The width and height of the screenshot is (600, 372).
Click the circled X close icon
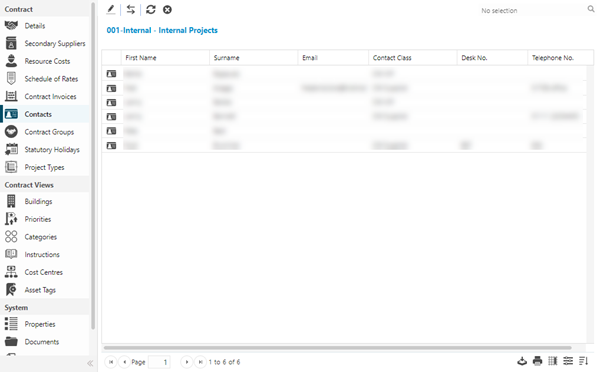[x=167, y=10]
